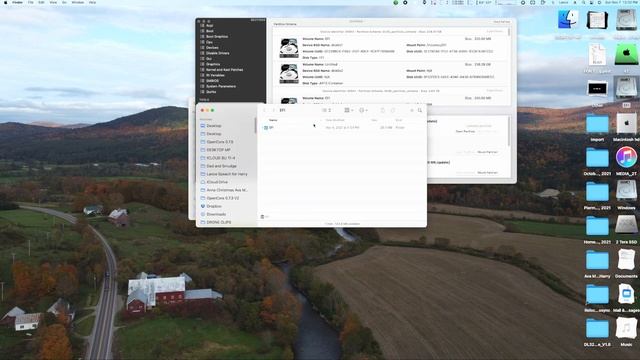The width and height of the screenshot is (640, 360).
Task: Open OpenCore 0.7.5 in Finder sidebar
Action: (220, 142)
